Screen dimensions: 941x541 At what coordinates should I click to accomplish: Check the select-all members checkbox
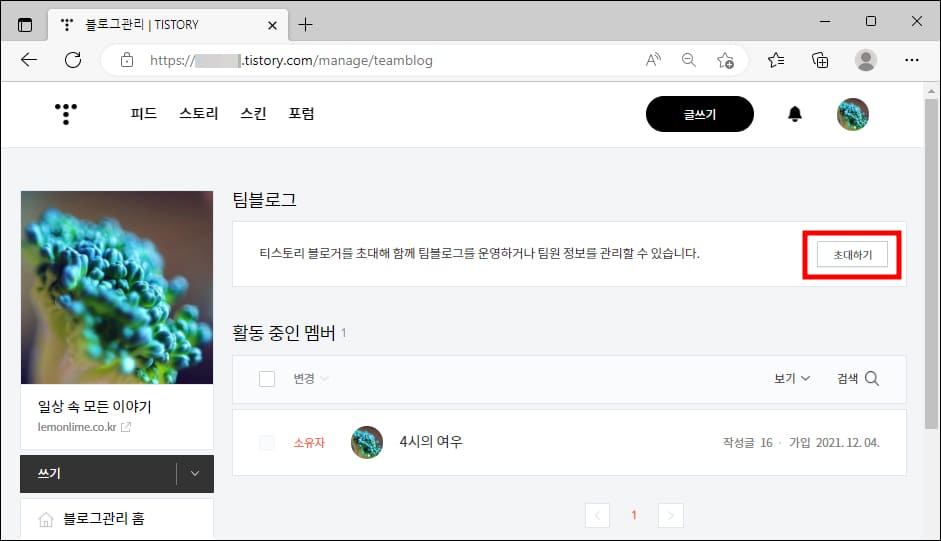pyautogui.click(x=267, y=379)
